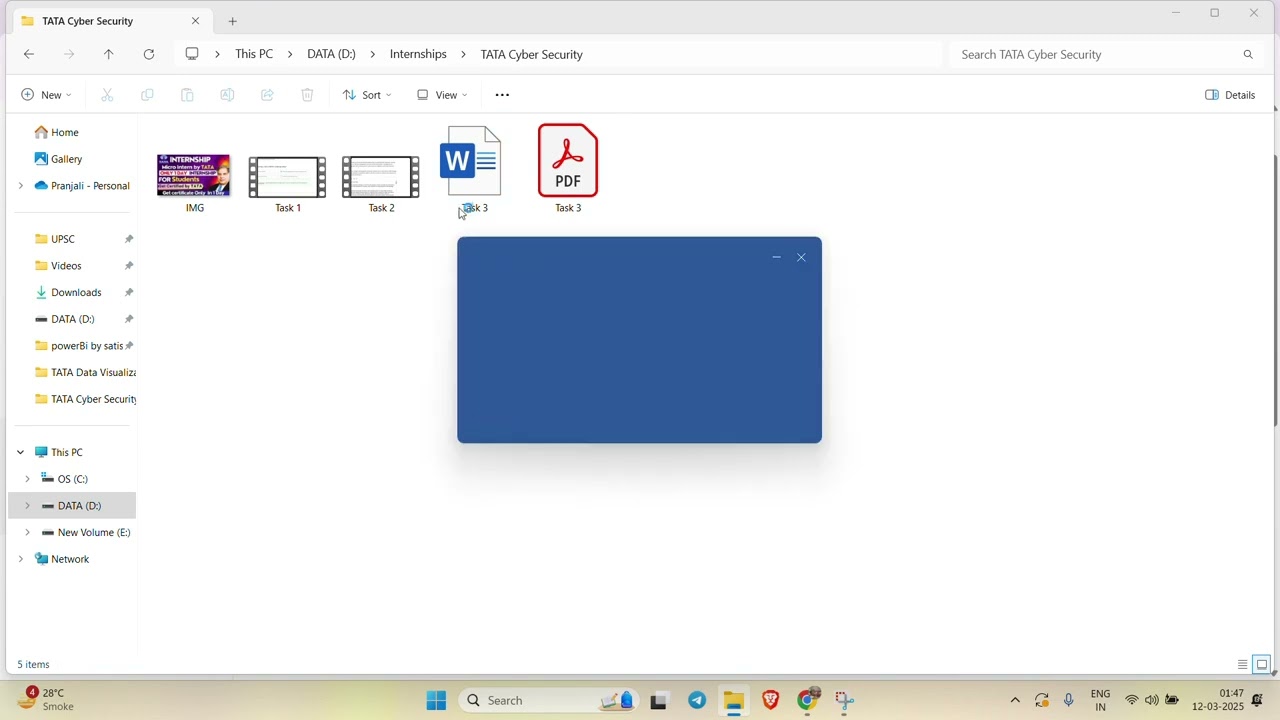Viewport: 1280px width, 720px height.
Task: Click the Share icon in toolbar
Action: click(267, 95)
